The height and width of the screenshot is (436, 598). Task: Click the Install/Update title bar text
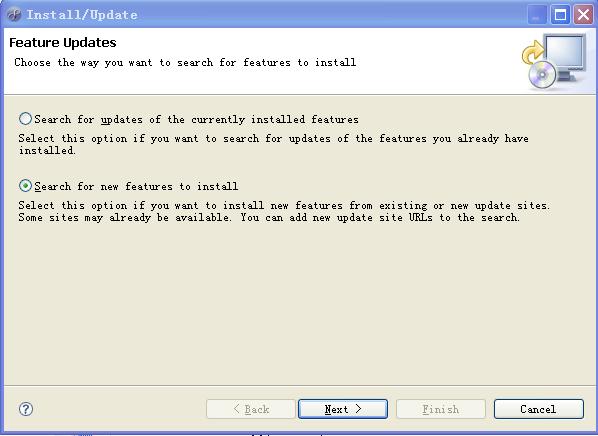82,15
